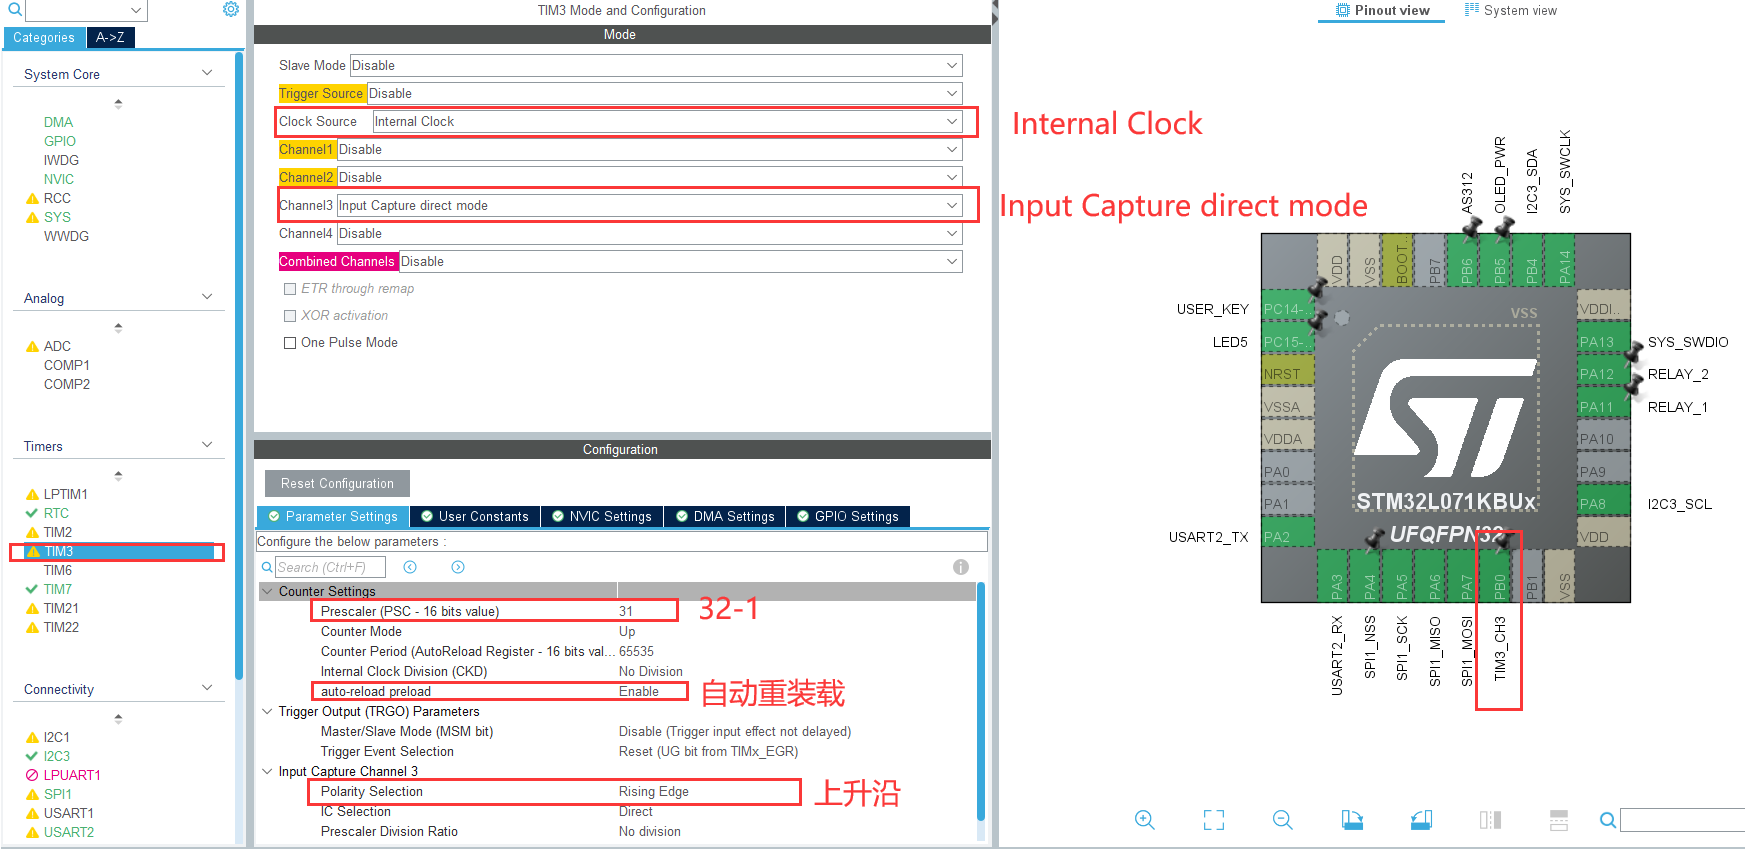Click pin PA8 on the chip
This screenshot has height=852, width=1745.
pos(1604,504)
